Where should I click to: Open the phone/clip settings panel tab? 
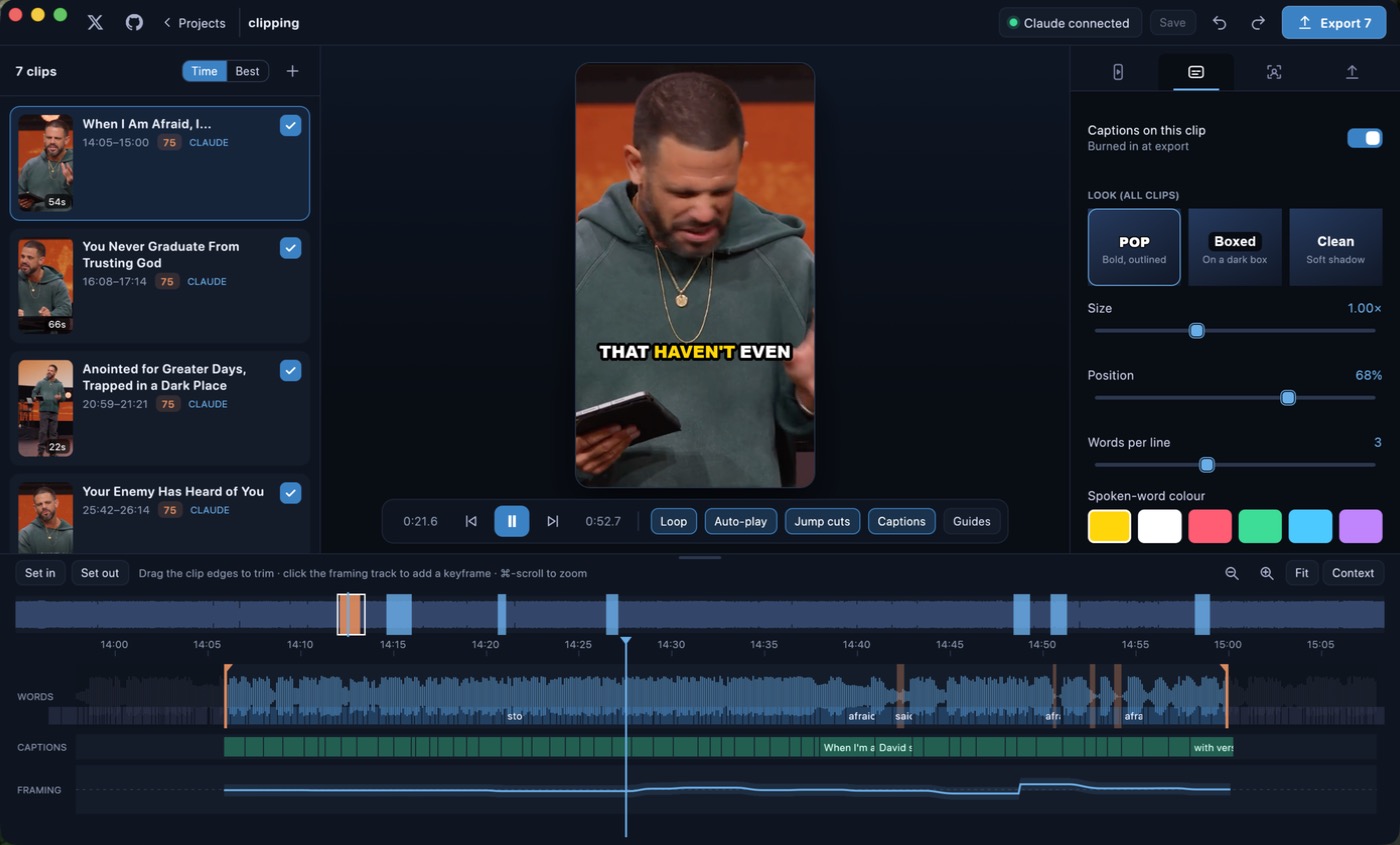[1118, 72]
